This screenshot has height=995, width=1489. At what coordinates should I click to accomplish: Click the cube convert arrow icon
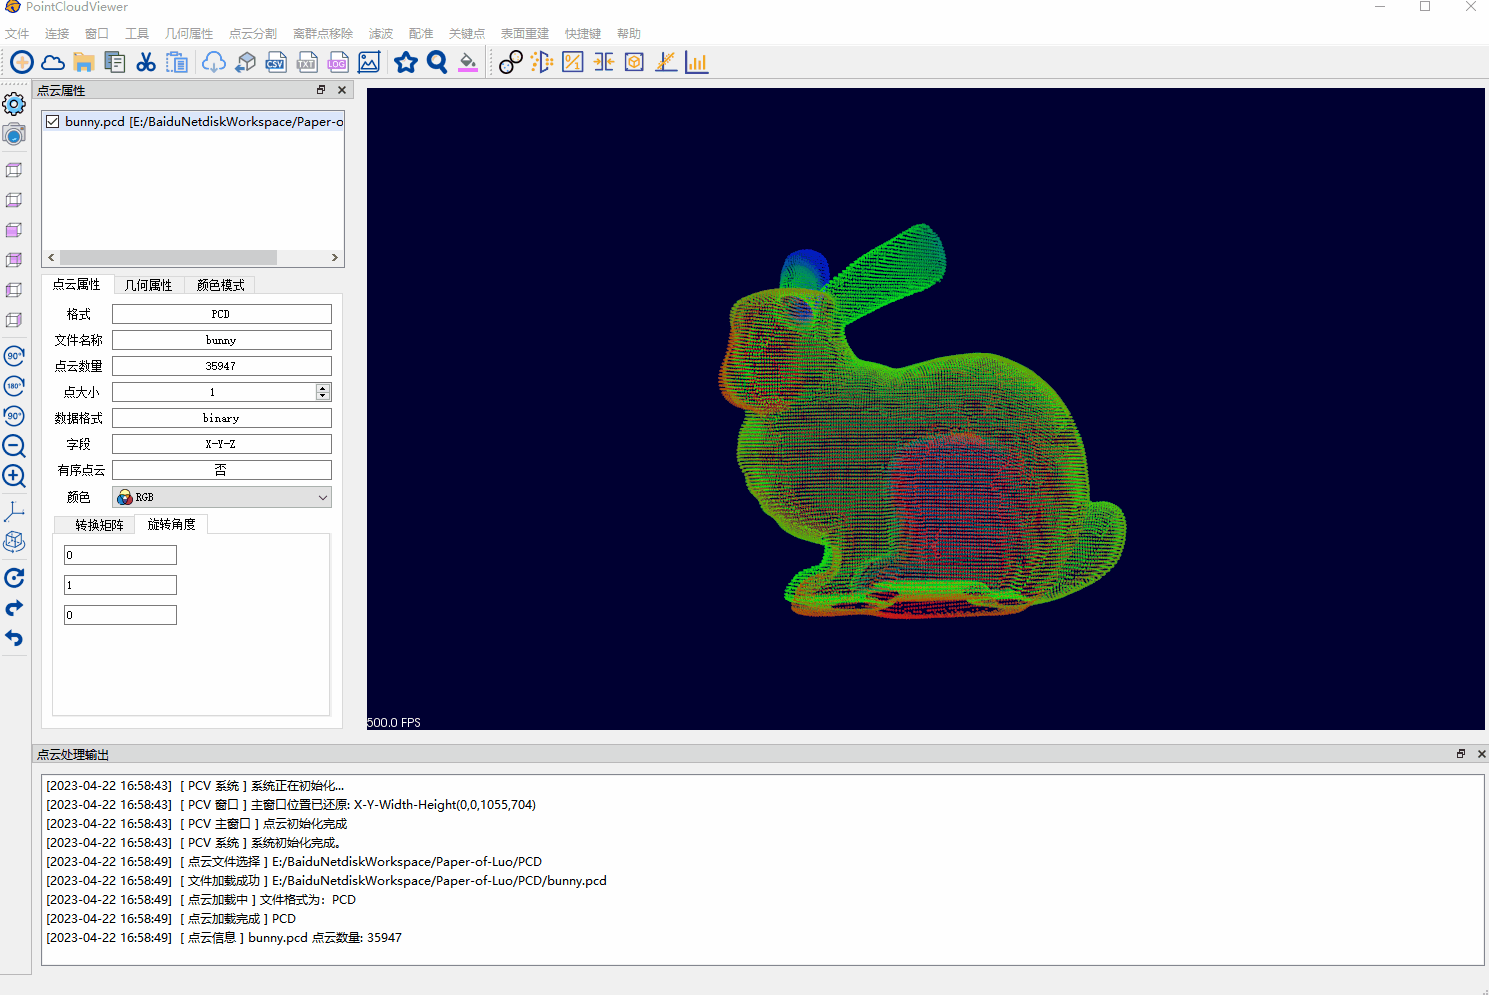245,63
